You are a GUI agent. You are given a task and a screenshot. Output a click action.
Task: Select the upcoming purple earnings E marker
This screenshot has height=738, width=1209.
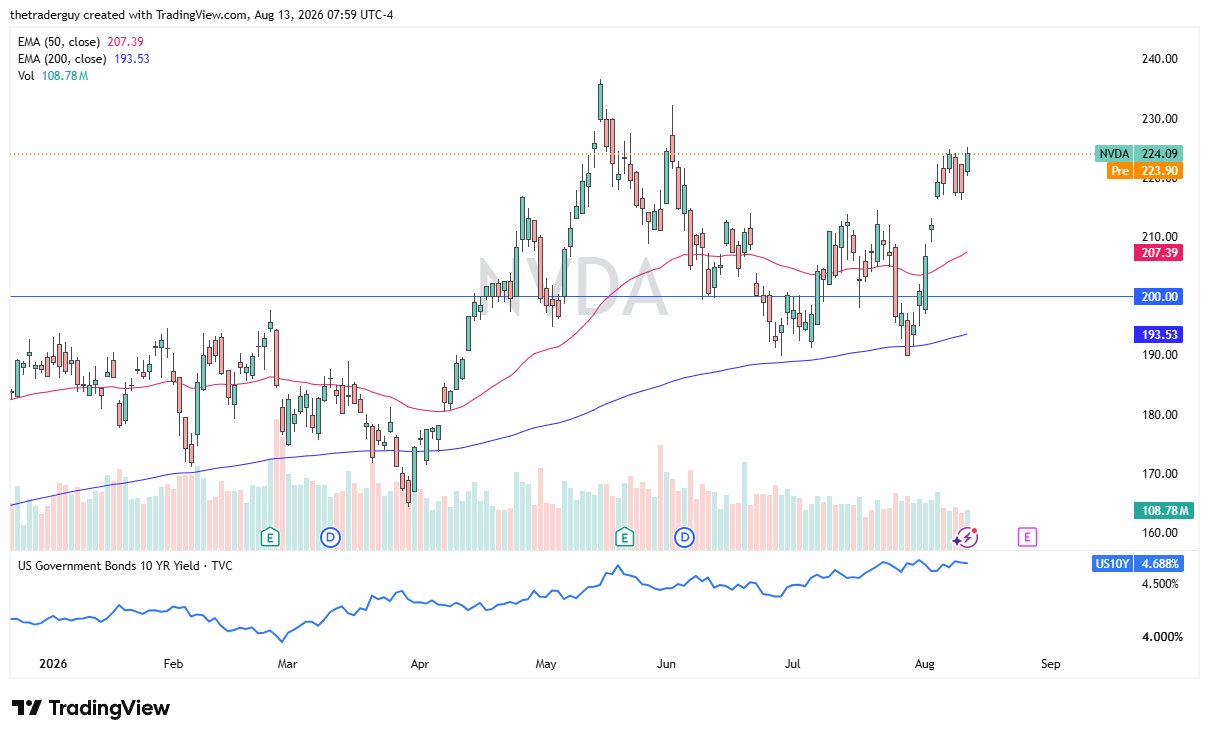pos(1027,537)
